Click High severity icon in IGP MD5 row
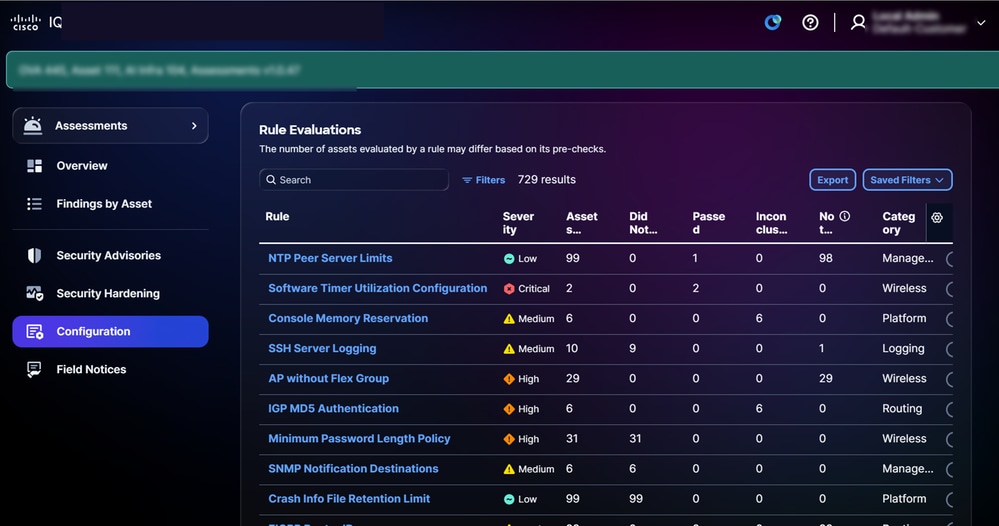This screenshot has height=526, width=999. point(509,409)
